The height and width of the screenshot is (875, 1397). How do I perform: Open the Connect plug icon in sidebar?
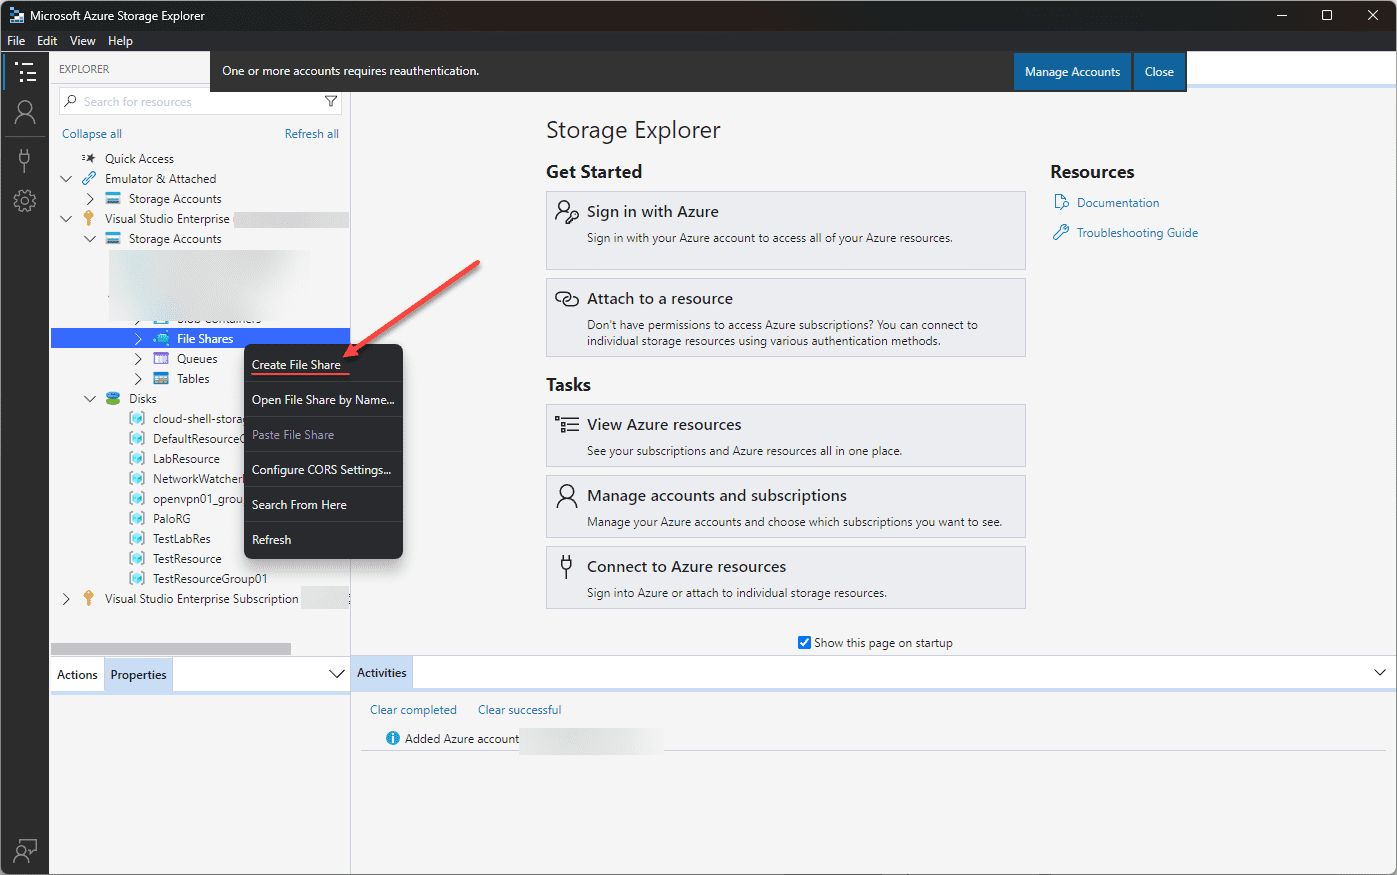pos(25,159)
